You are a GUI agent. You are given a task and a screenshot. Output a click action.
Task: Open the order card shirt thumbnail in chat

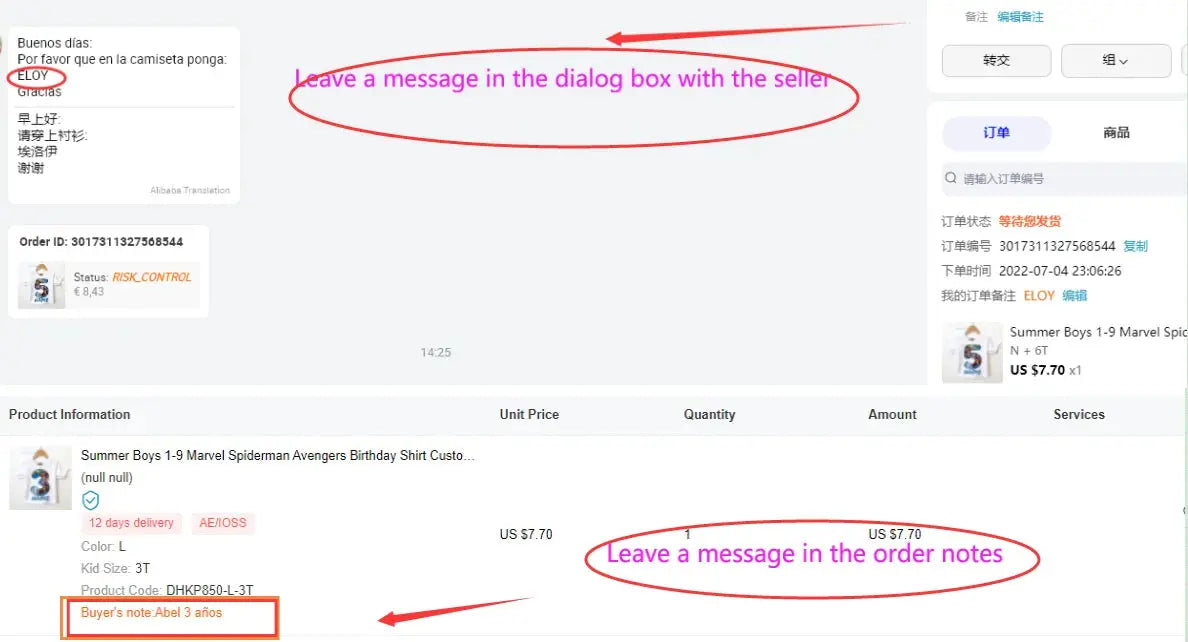tap(41, 285)
